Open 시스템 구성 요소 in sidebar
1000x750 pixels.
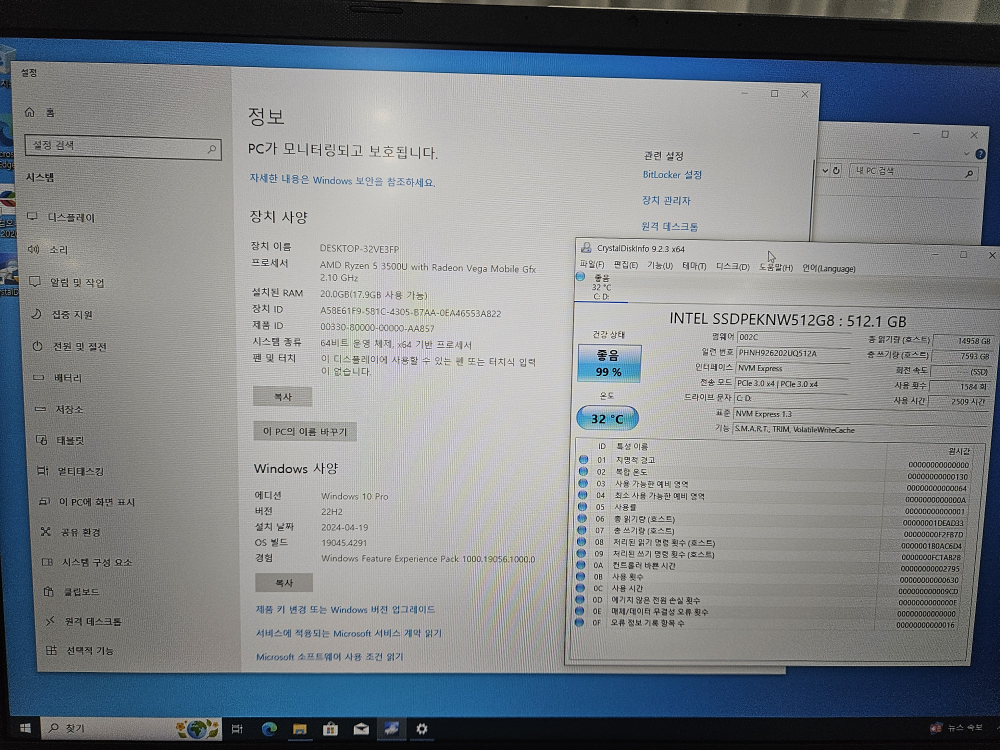tap(87, 562)
